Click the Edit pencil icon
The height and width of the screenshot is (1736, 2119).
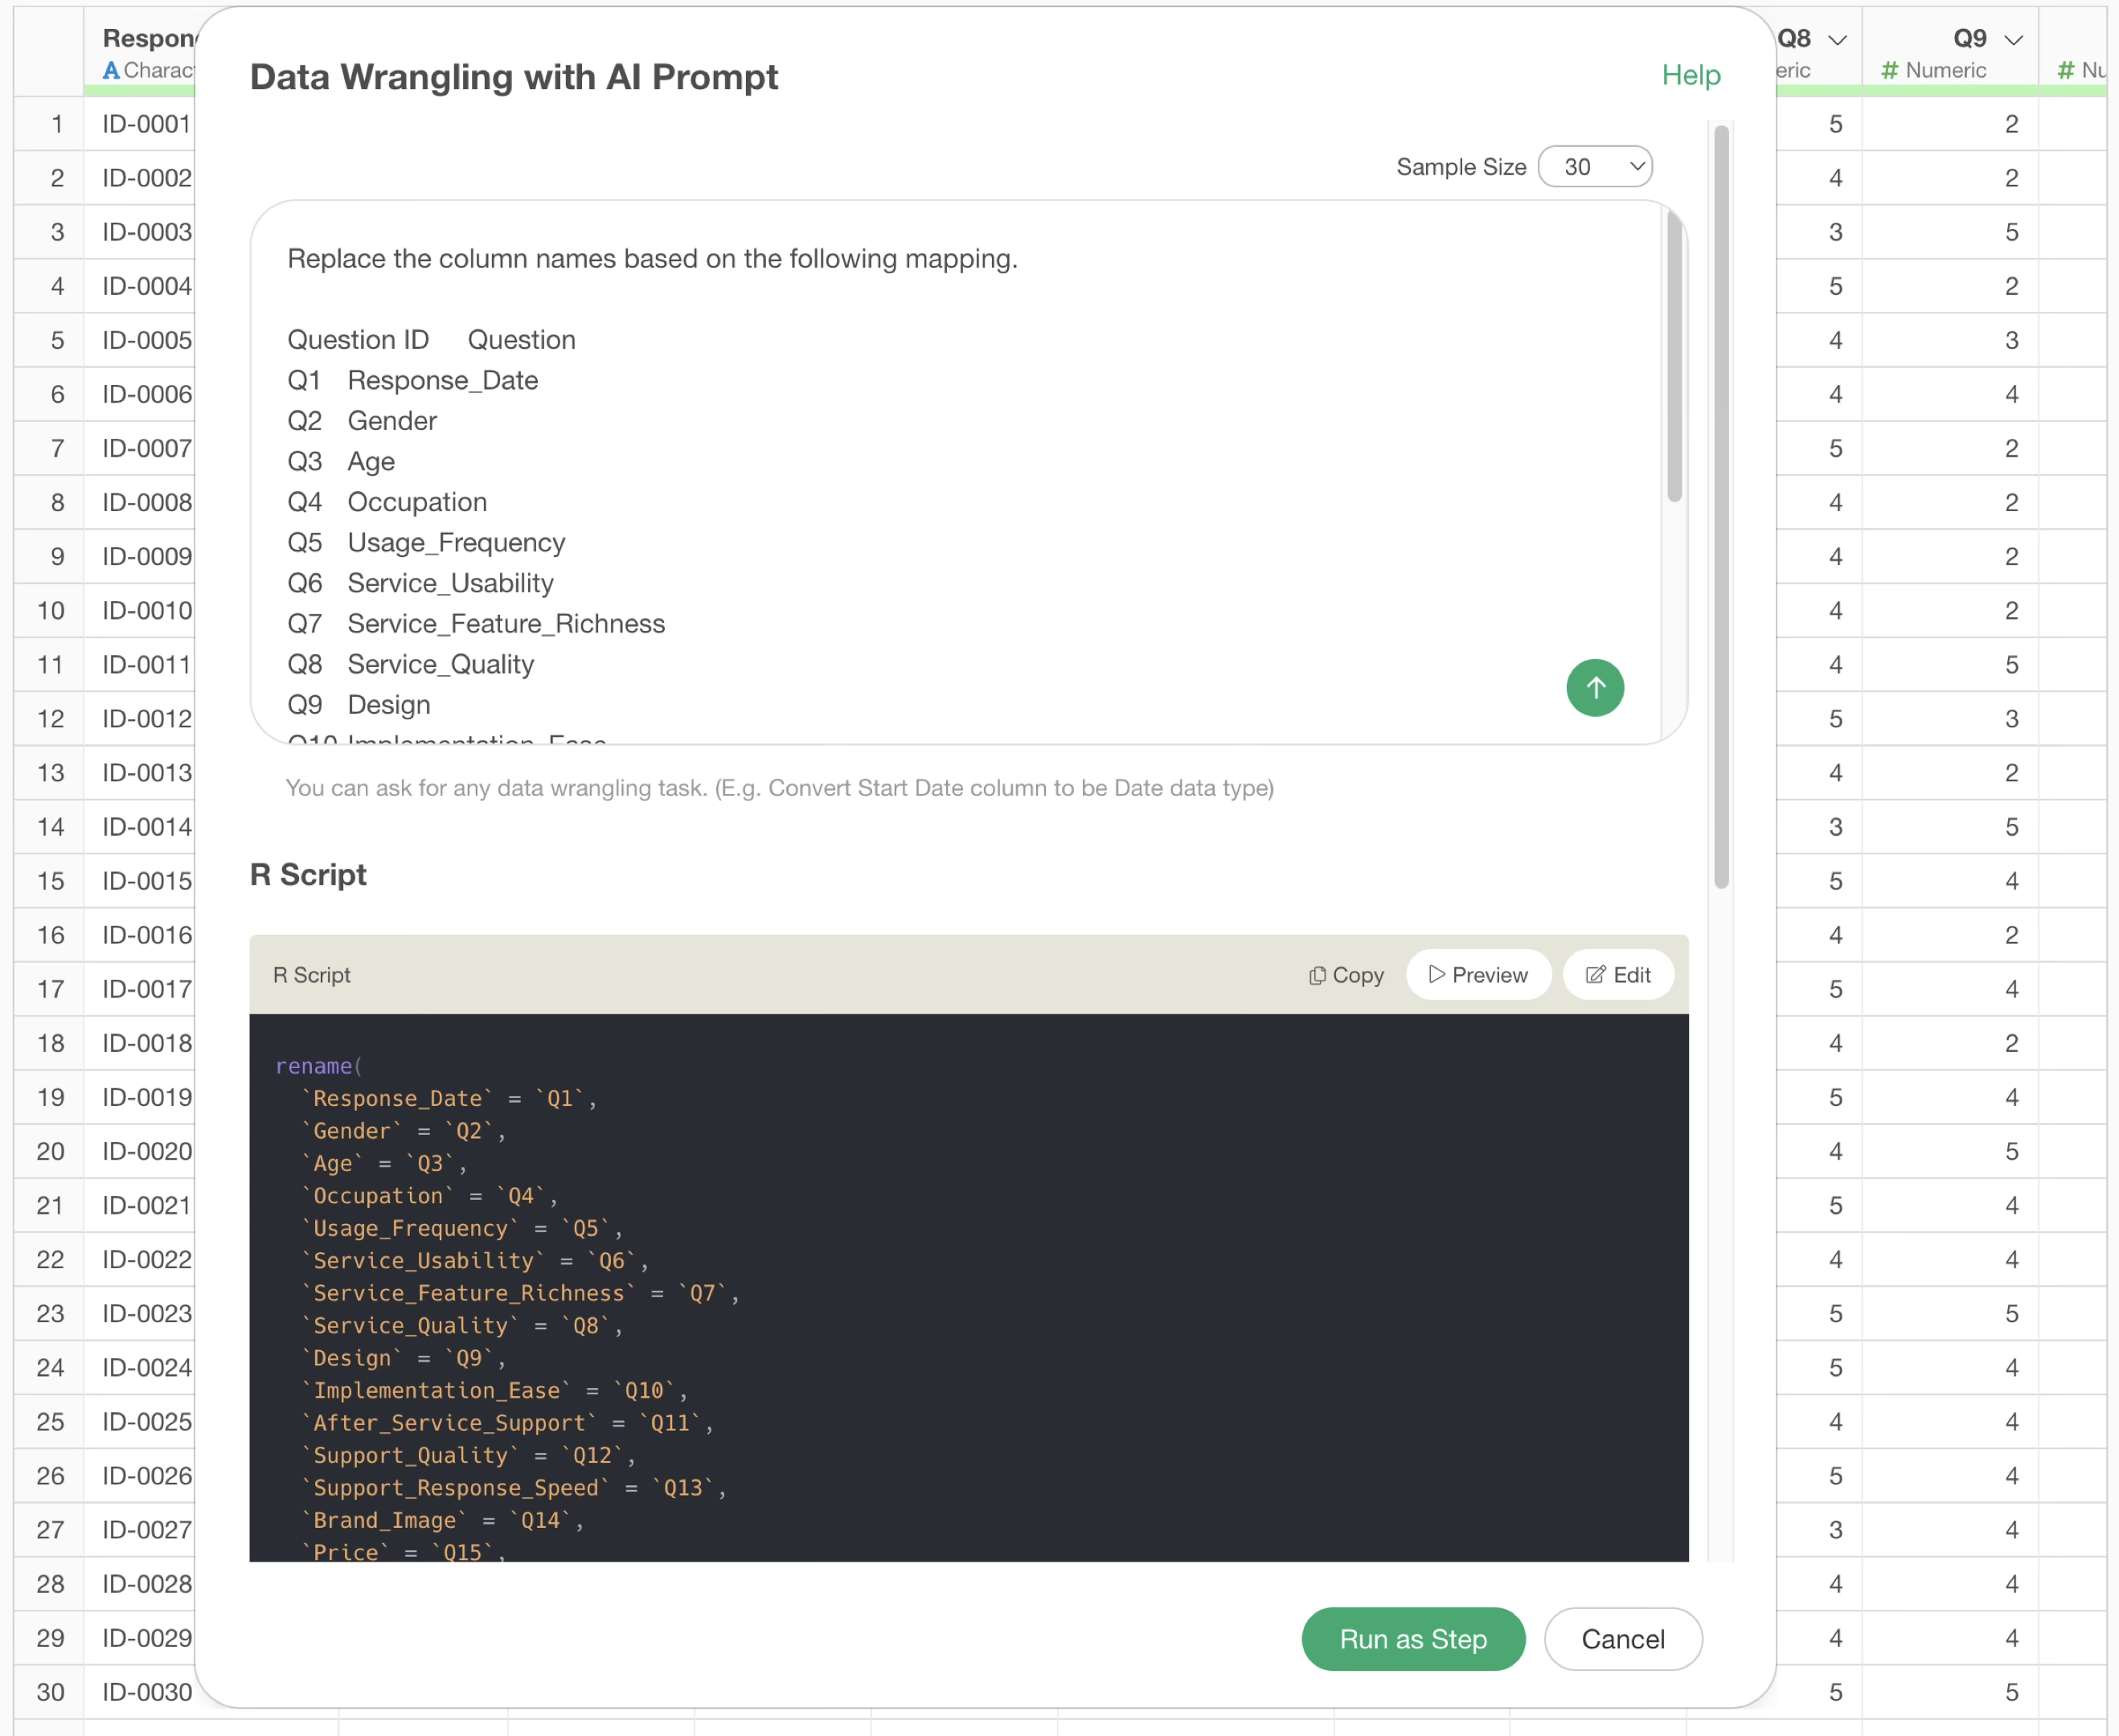1595,975
